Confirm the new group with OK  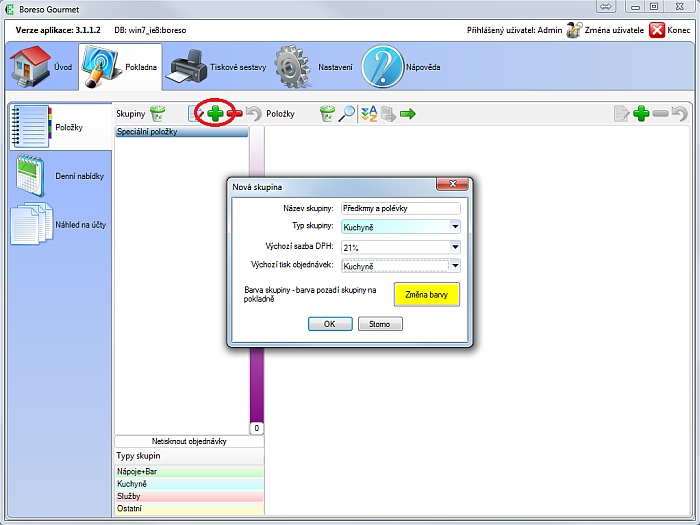329,324
